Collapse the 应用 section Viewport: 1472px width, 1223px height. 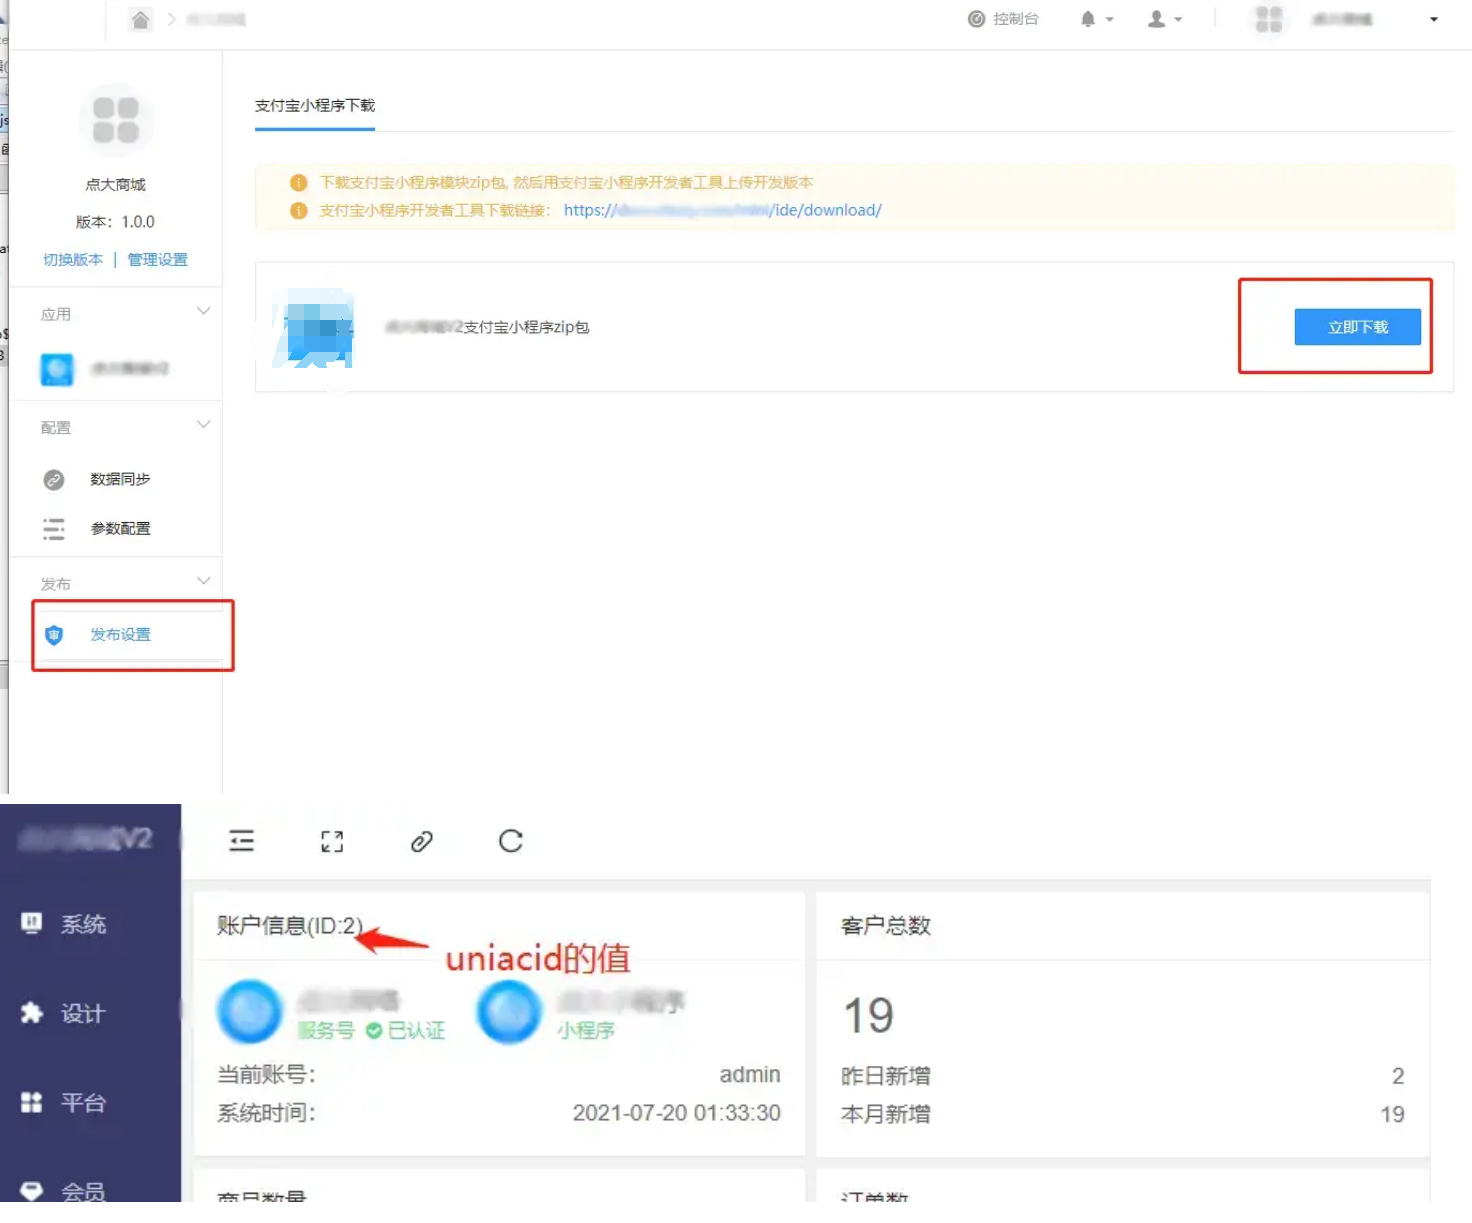[203, 311]
